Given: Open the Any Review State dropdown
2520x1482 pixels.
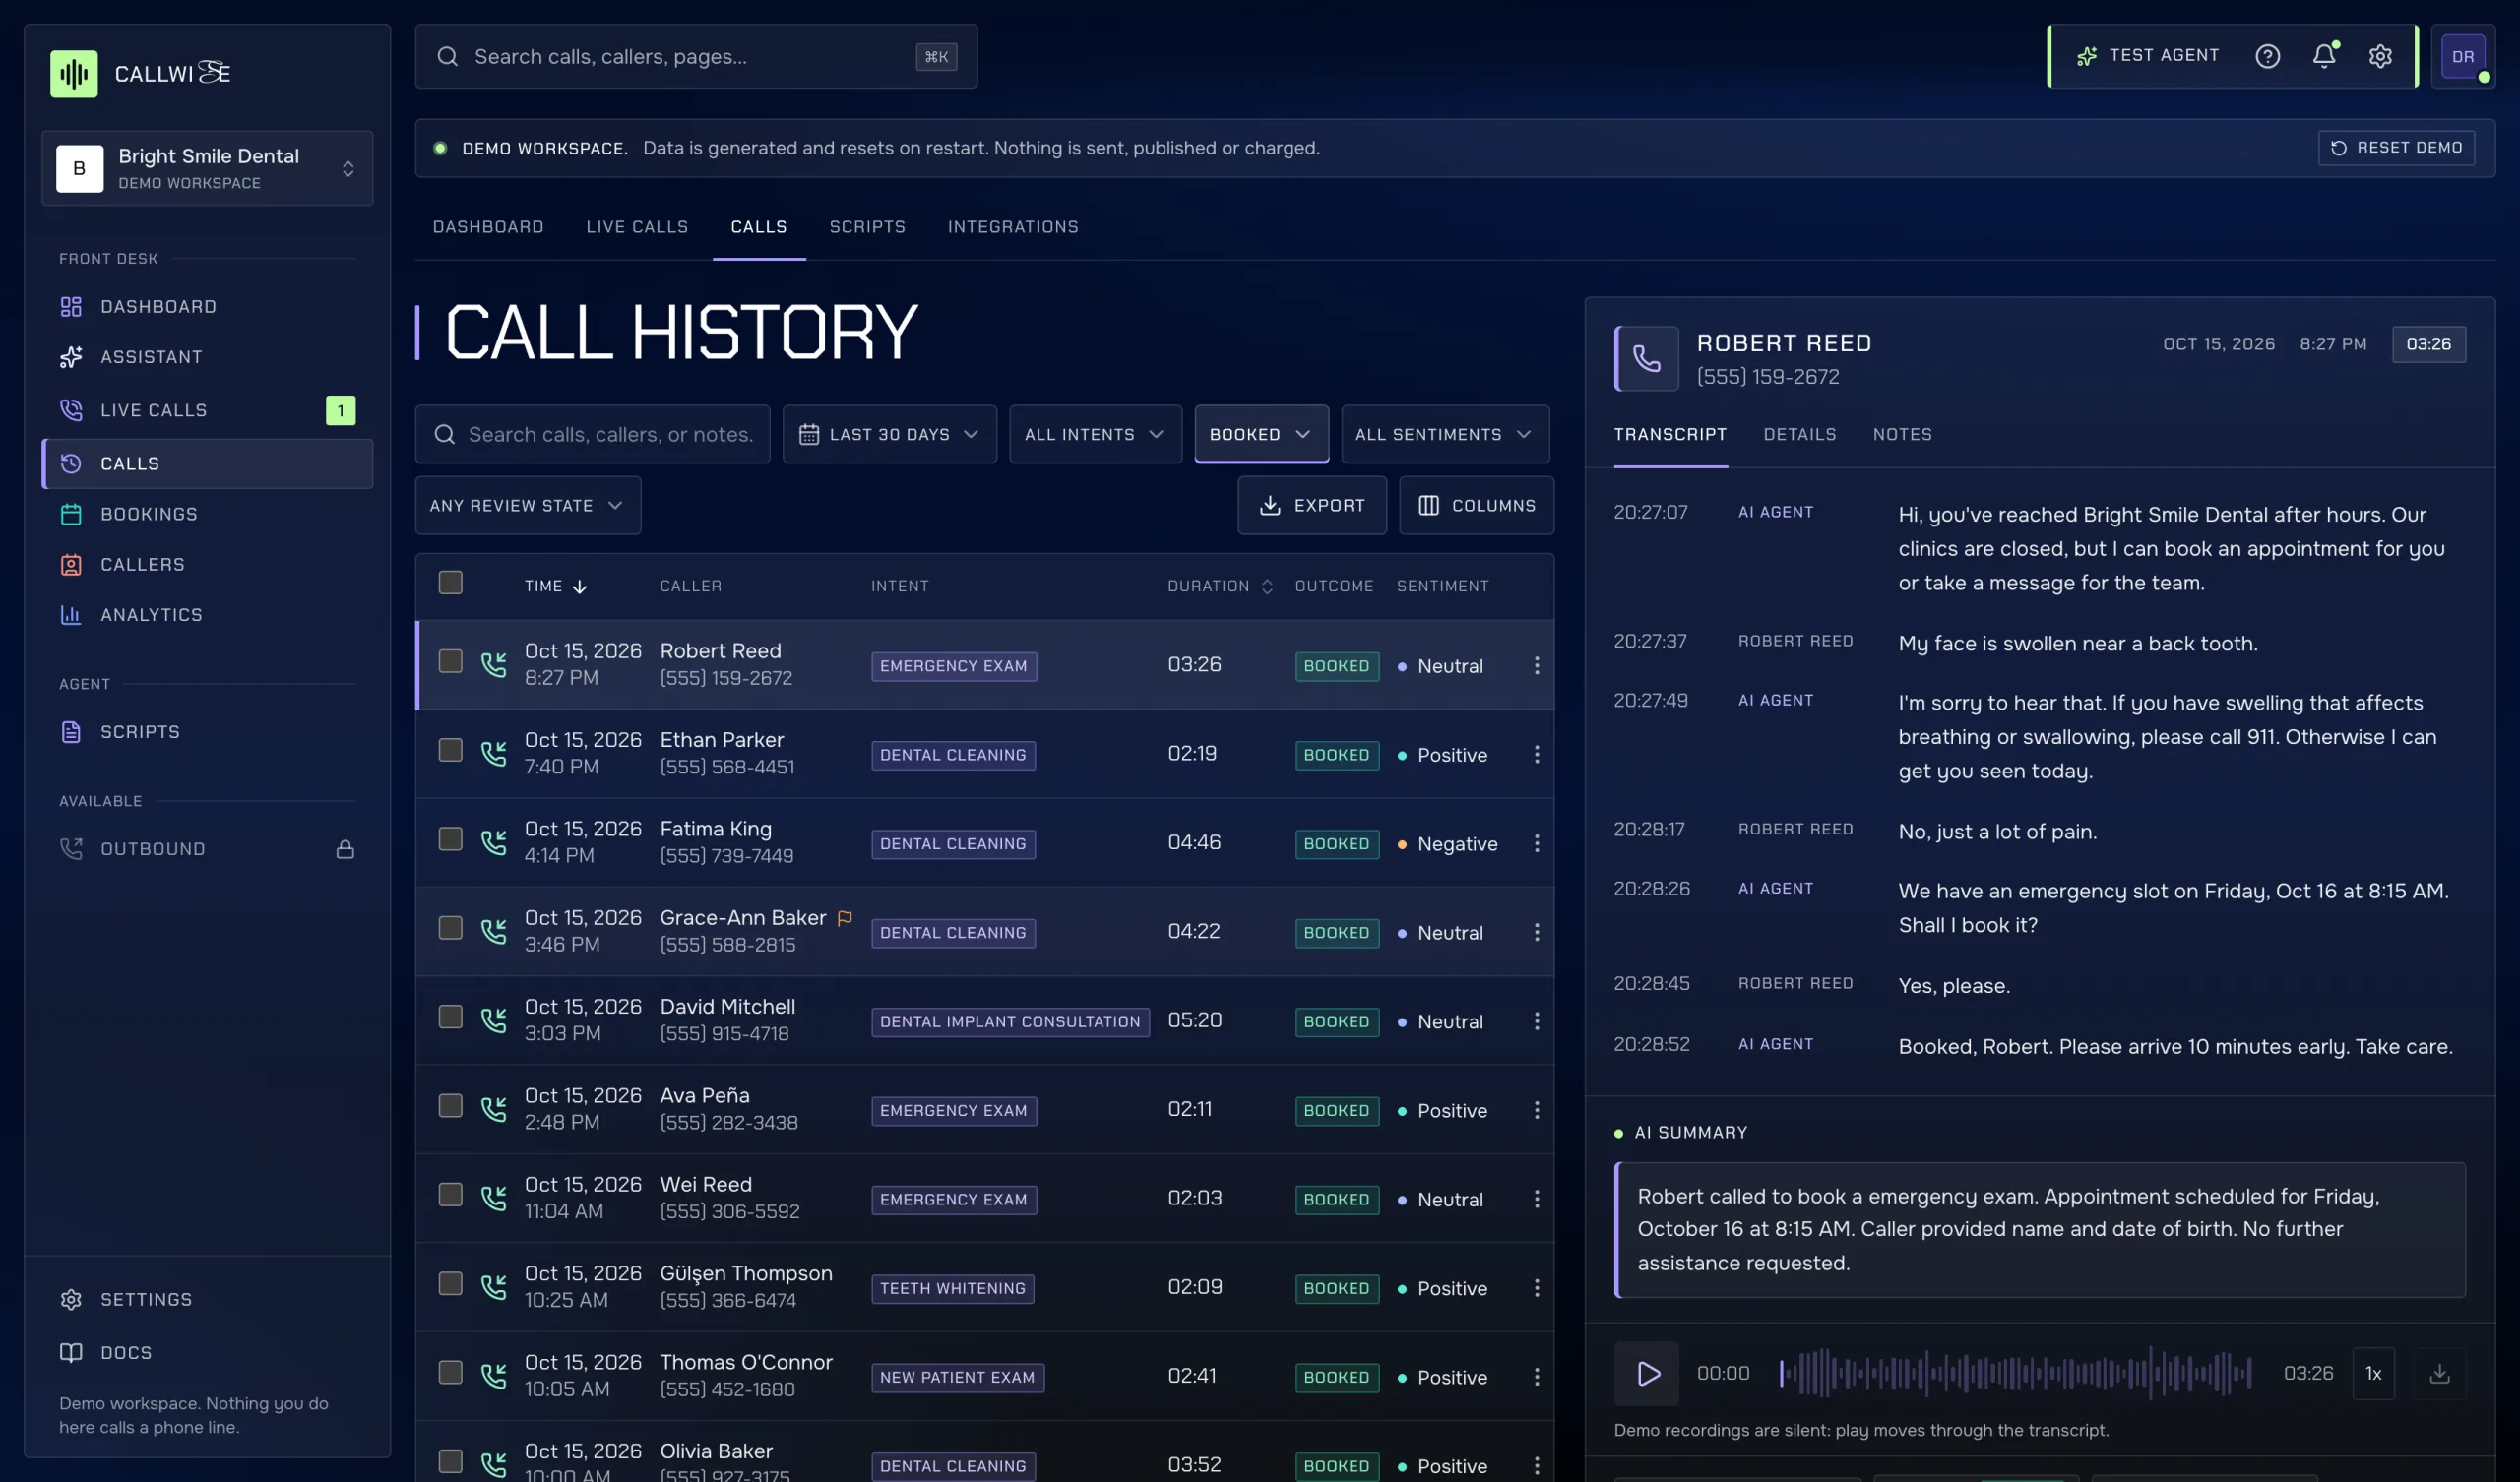Looking at the screenshot, I should pos(527,505).
